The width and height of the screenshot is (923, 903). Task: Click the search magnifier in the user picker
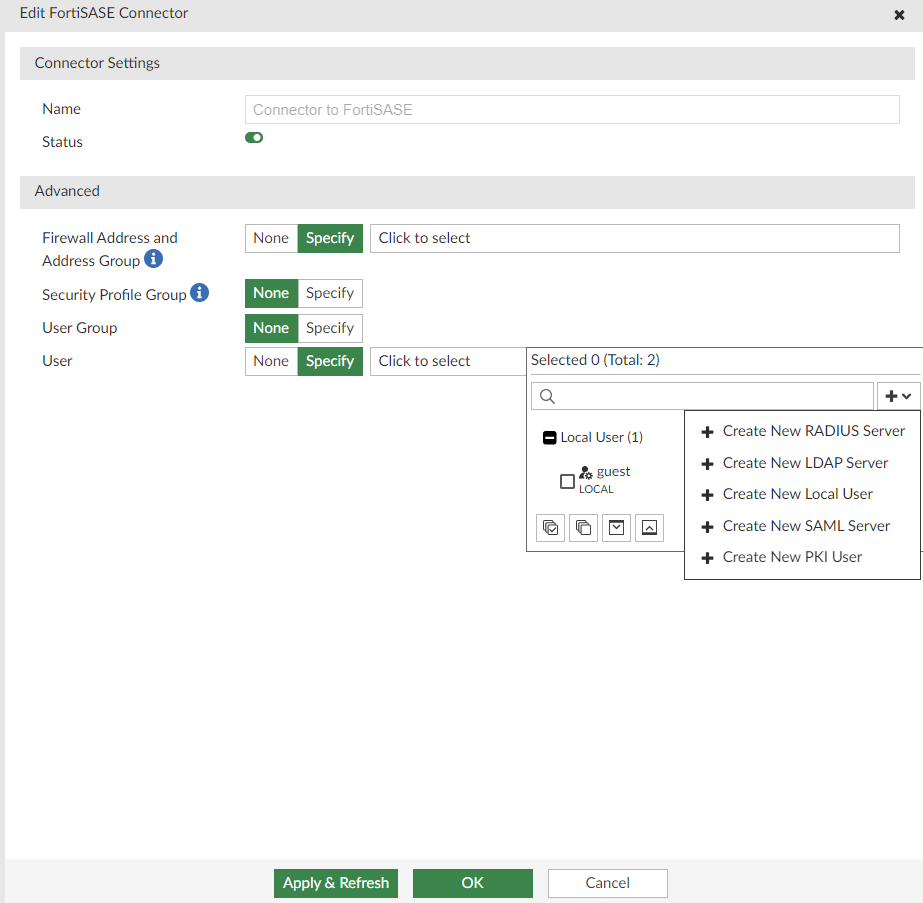pos(546,396)
